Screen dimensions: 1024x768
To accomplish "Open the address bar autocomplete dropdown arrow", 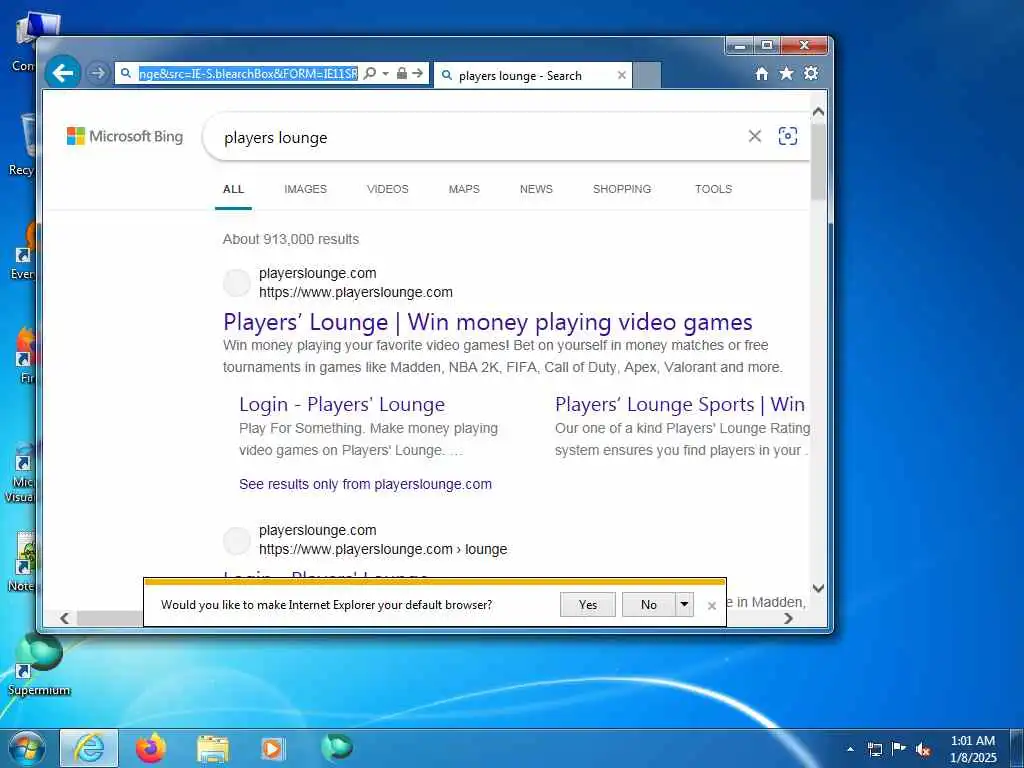I will [385, 74].
